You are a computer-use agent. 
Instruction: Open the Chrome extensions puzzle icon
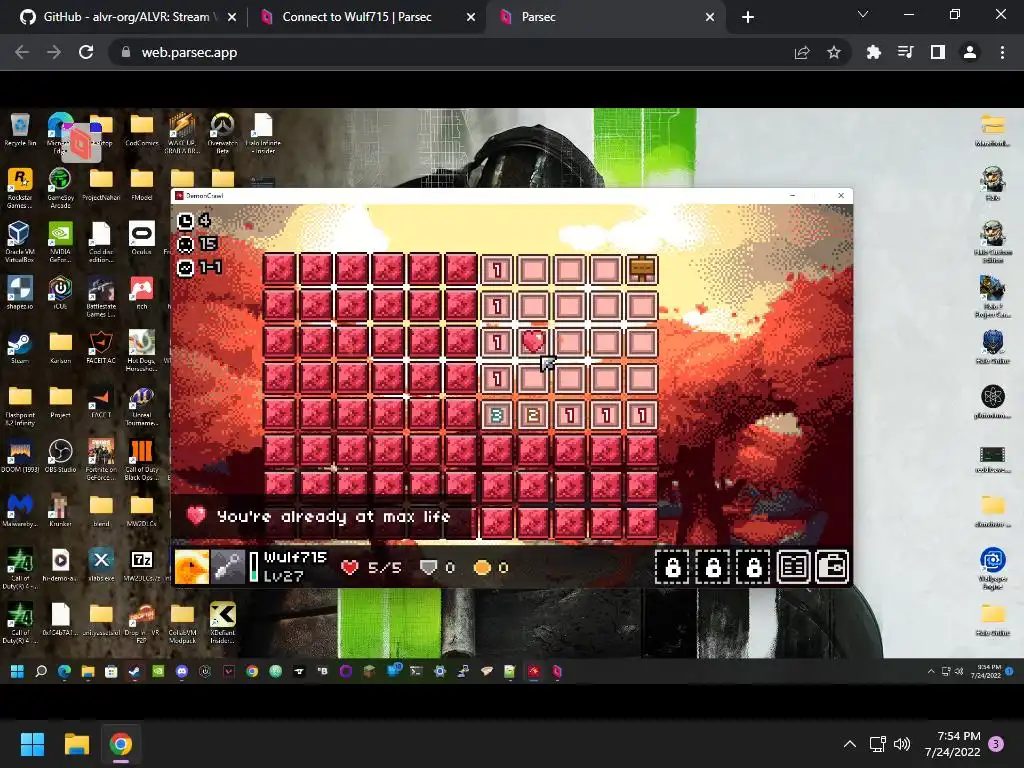873,52
